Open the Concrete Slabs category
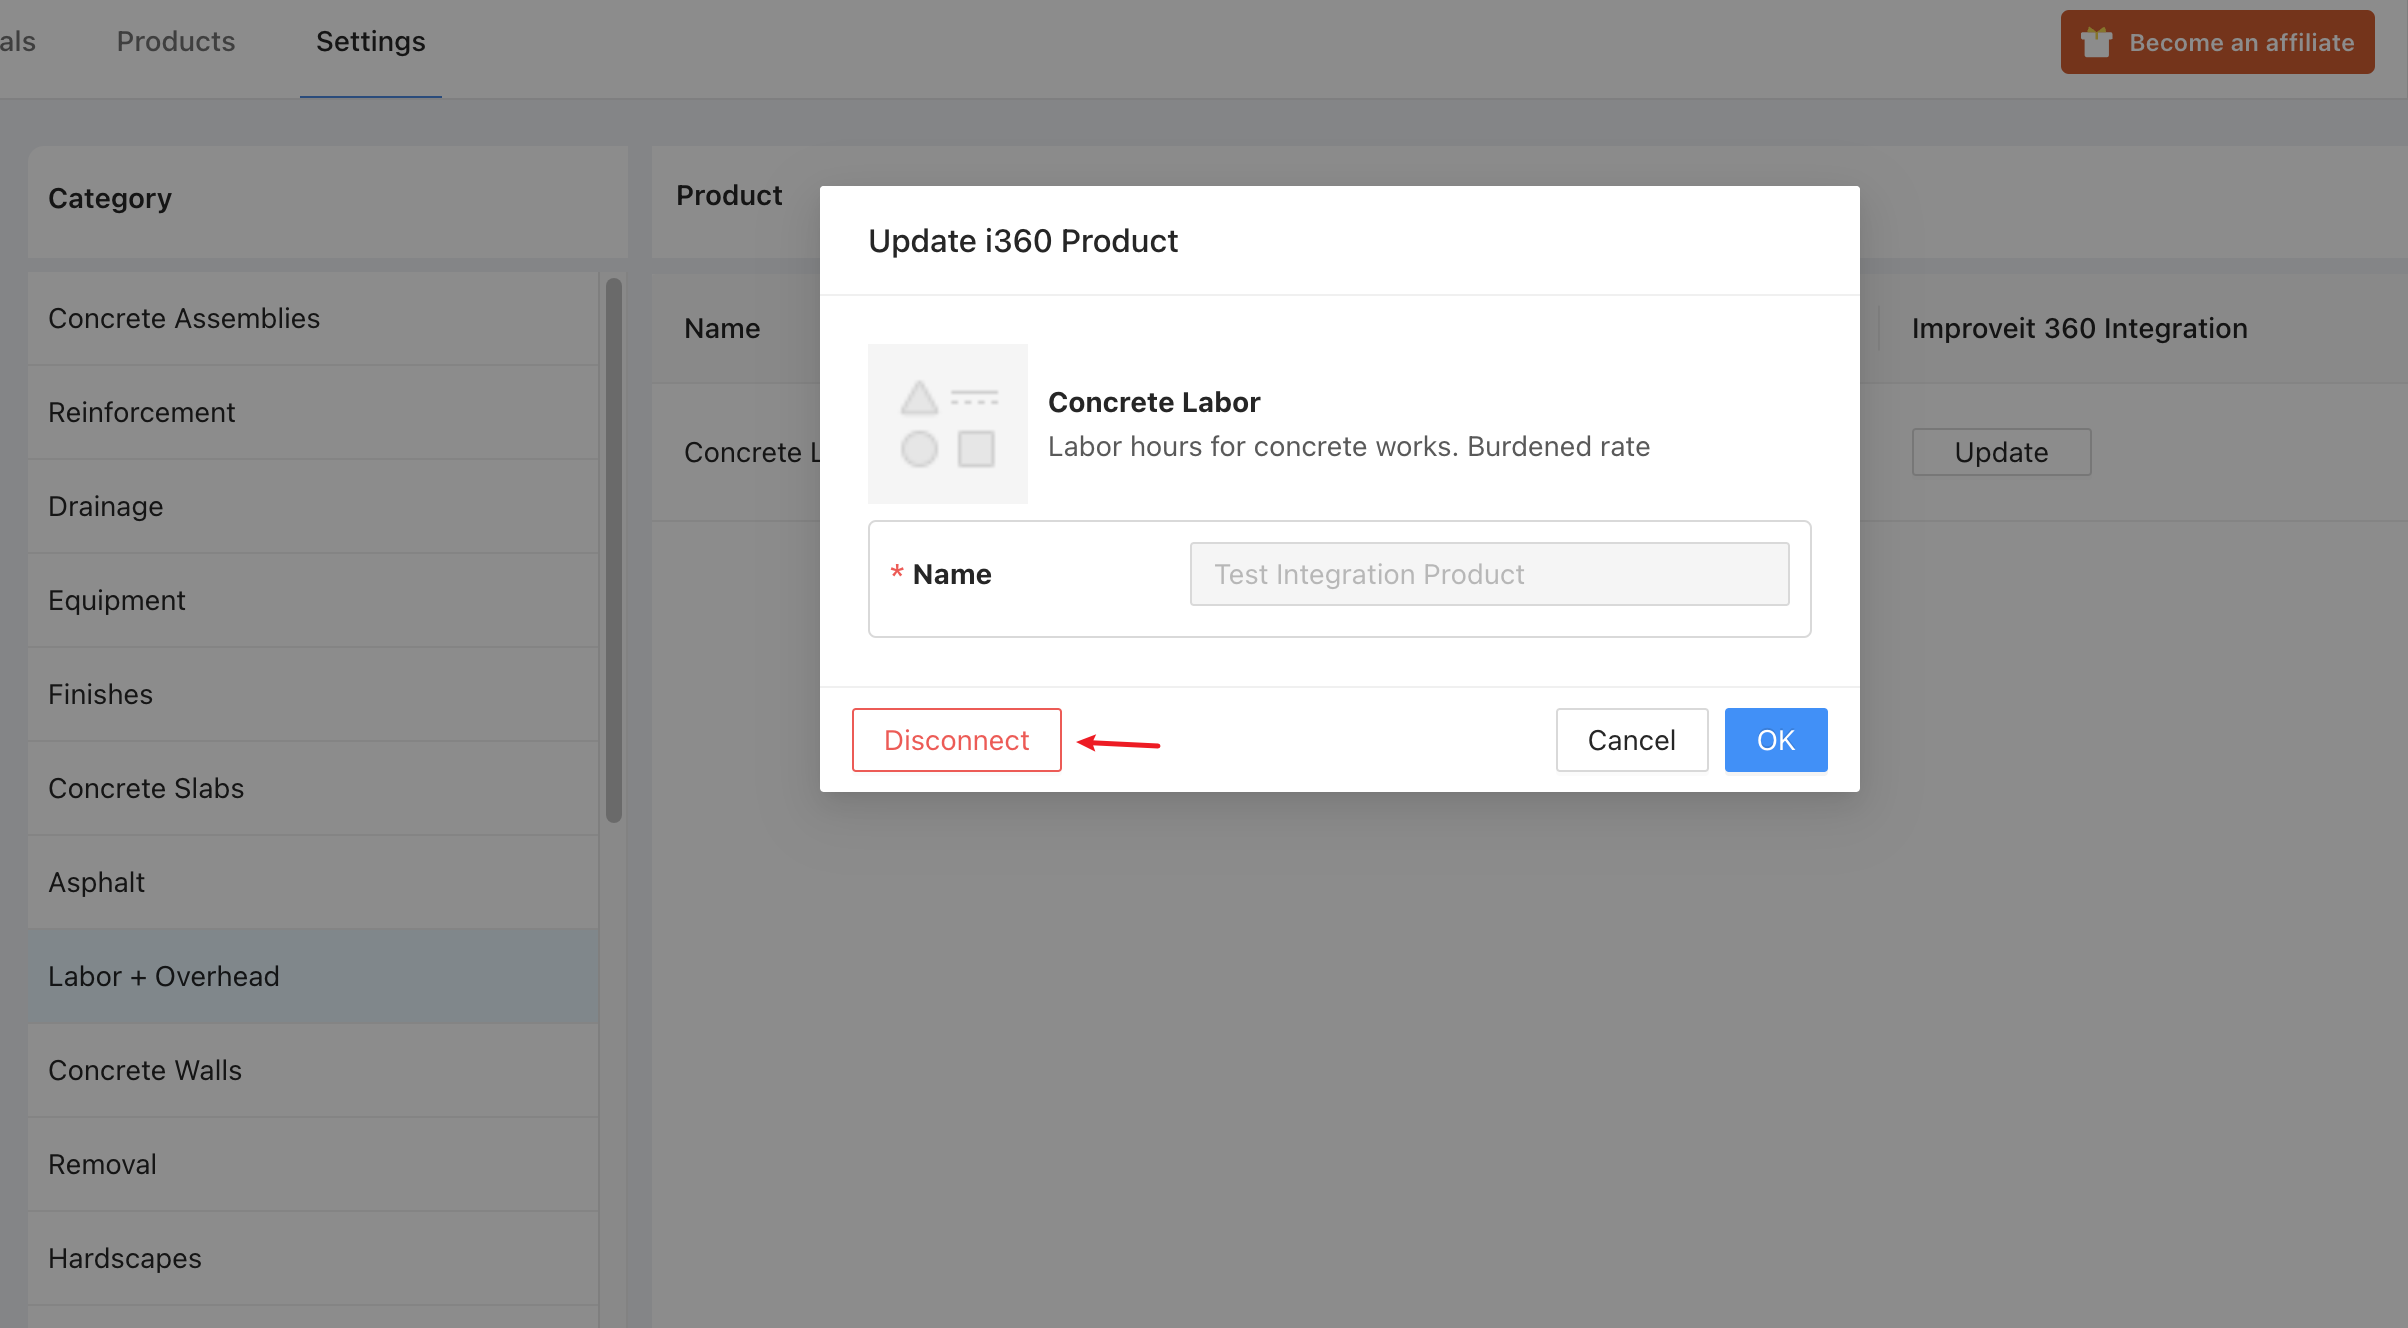Image resolution: width=2408 pixels, height=1328 pixels. point(313,788)
